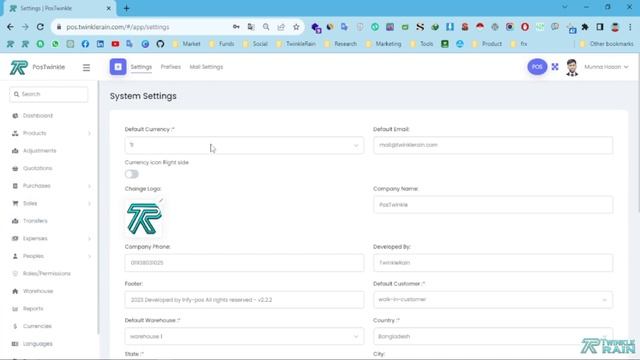The height and width of the screenshot is (360, 640).
Task: Open the Default Currency dropdown
Action: [244, 145]
